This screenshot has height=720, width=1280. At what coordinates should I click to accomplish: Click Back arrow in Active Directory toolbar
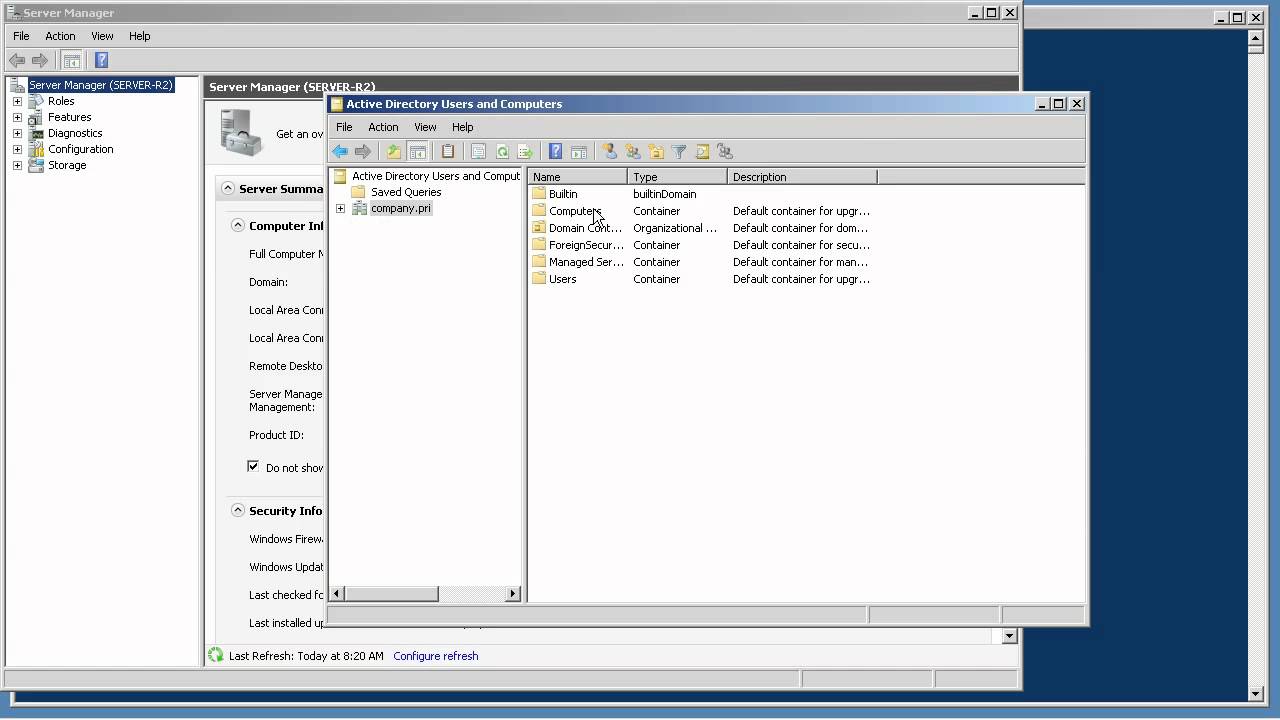[340, 152]
